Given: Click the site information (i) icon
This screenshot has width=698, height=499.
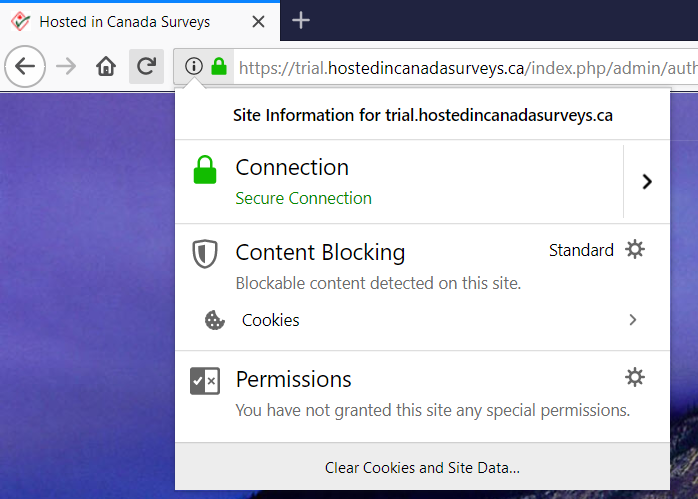Looking at the screenshot, I should click(194, 66).
